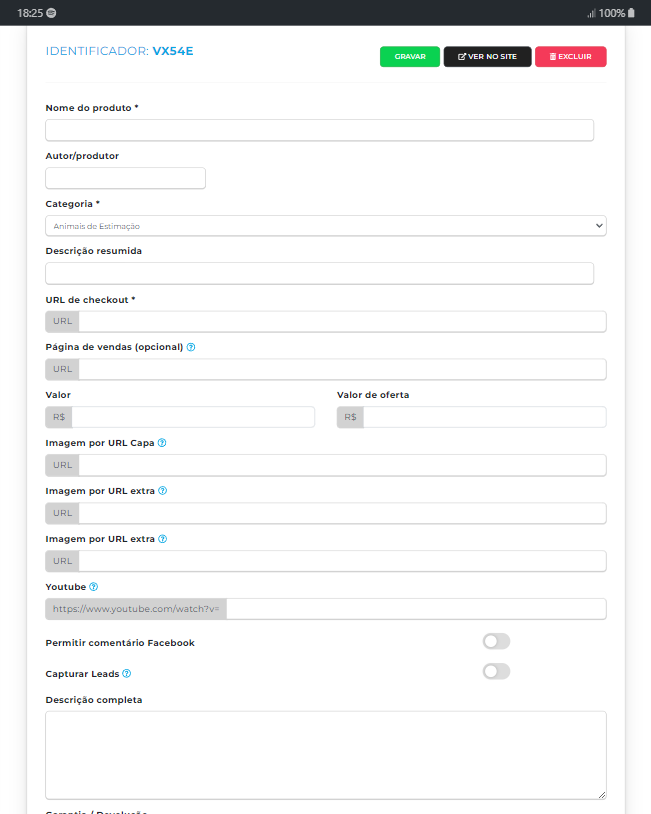Screen dimensions: 651x814
Task: Click the Valor de oferta field
Action: (x=484, y=417)
